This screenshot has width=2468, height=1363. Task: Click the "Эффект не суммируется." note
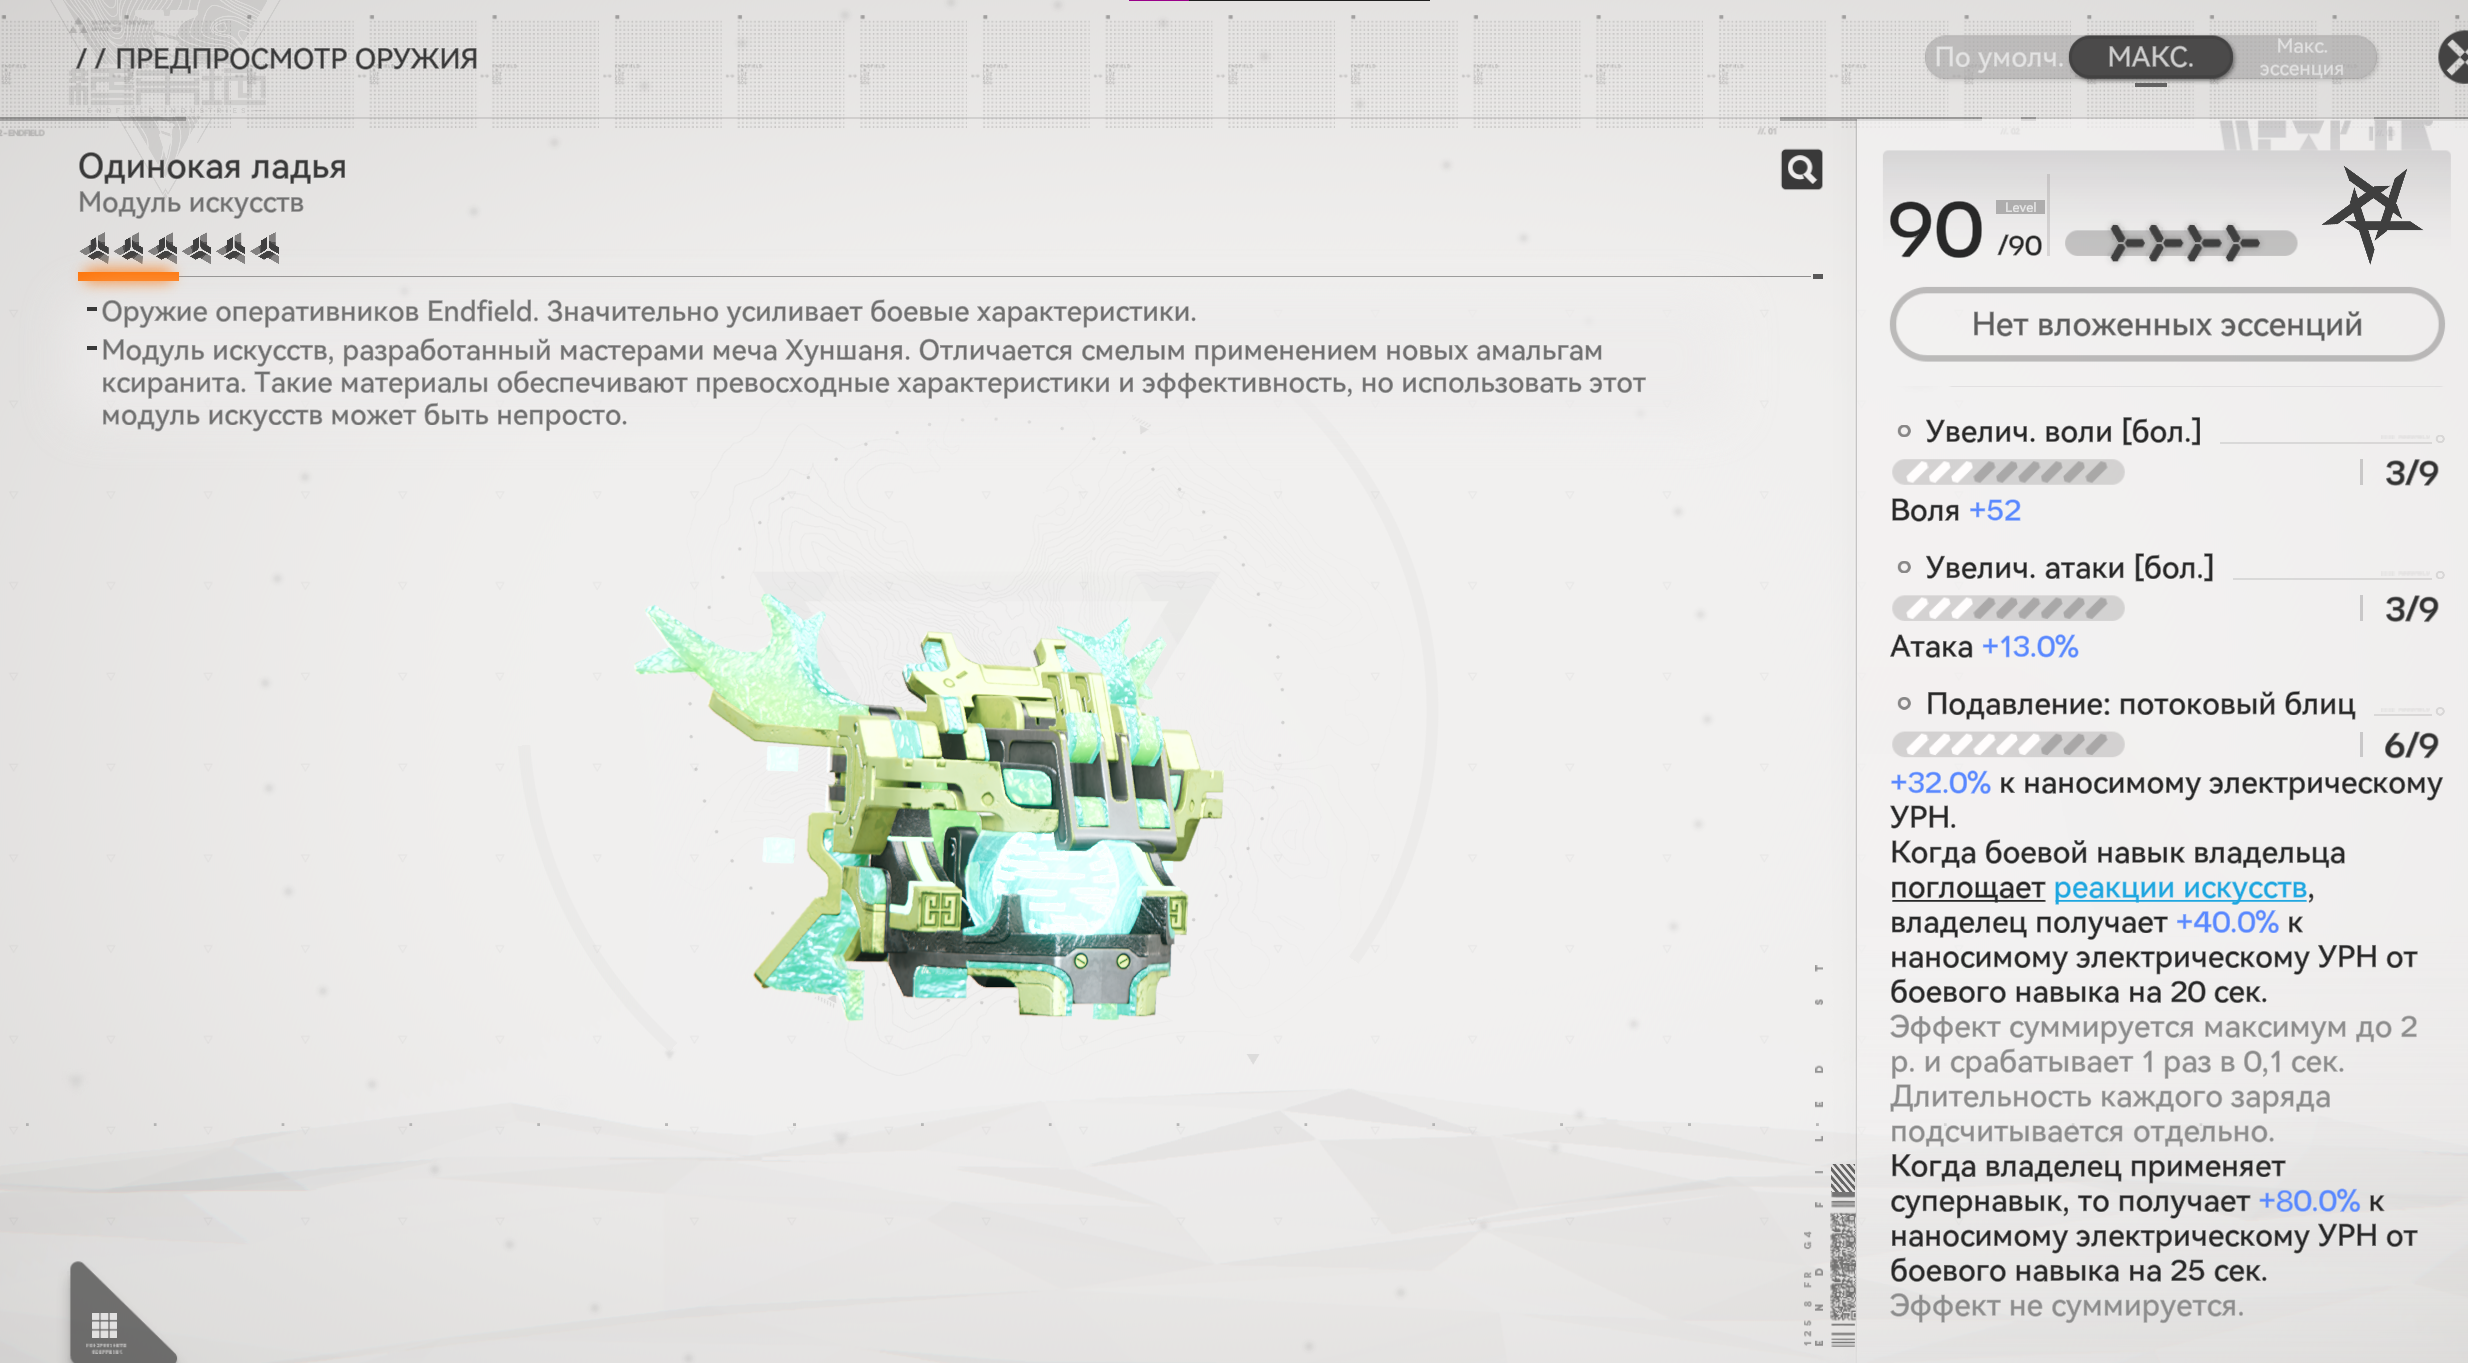point(2067,1306)
